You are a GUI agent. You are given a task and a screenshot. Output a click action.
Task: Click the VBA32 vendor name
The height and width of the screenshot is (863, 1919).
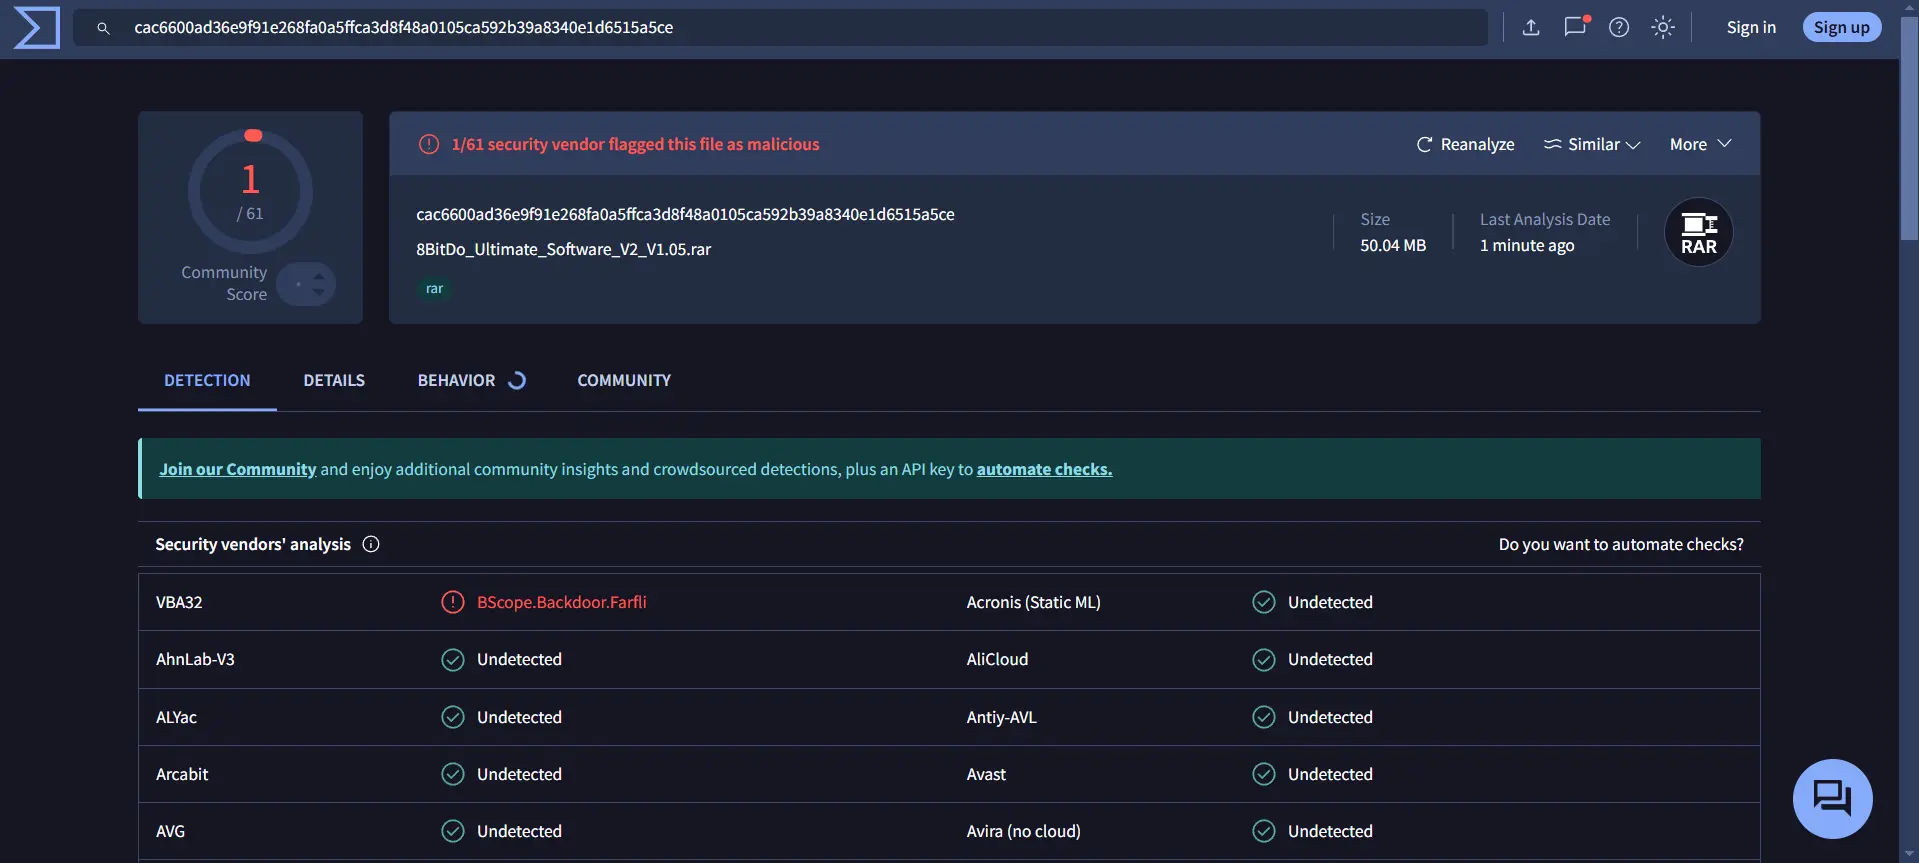(179, 602)
